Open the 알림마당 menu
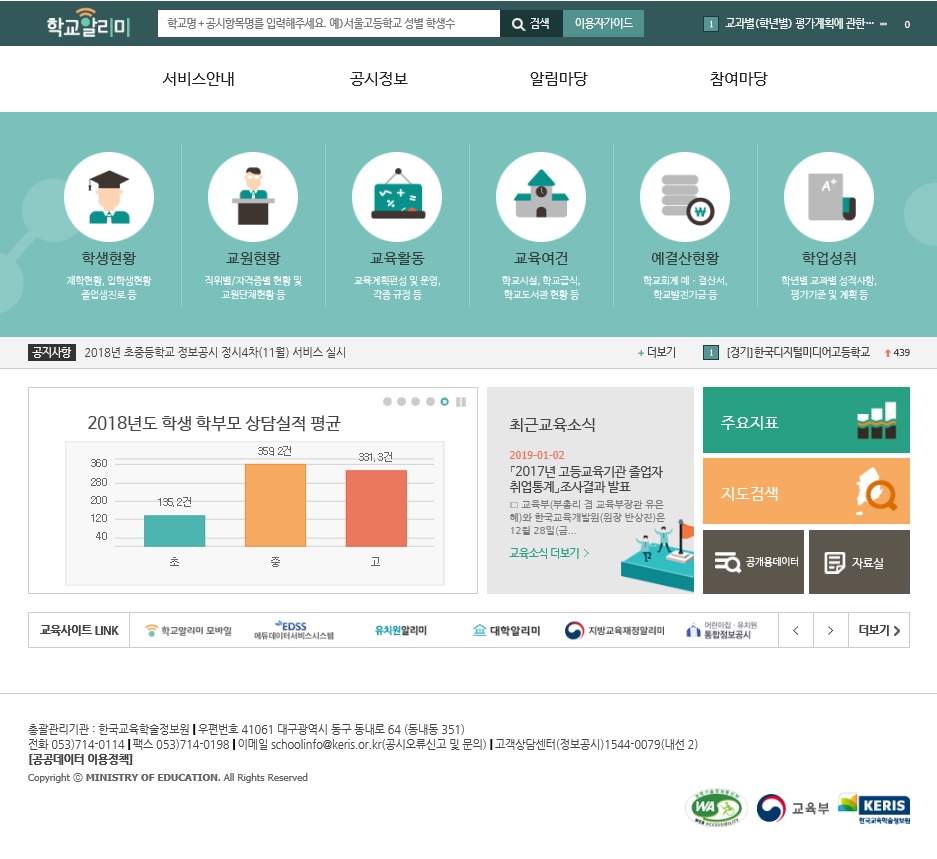 tap(558, 80)
